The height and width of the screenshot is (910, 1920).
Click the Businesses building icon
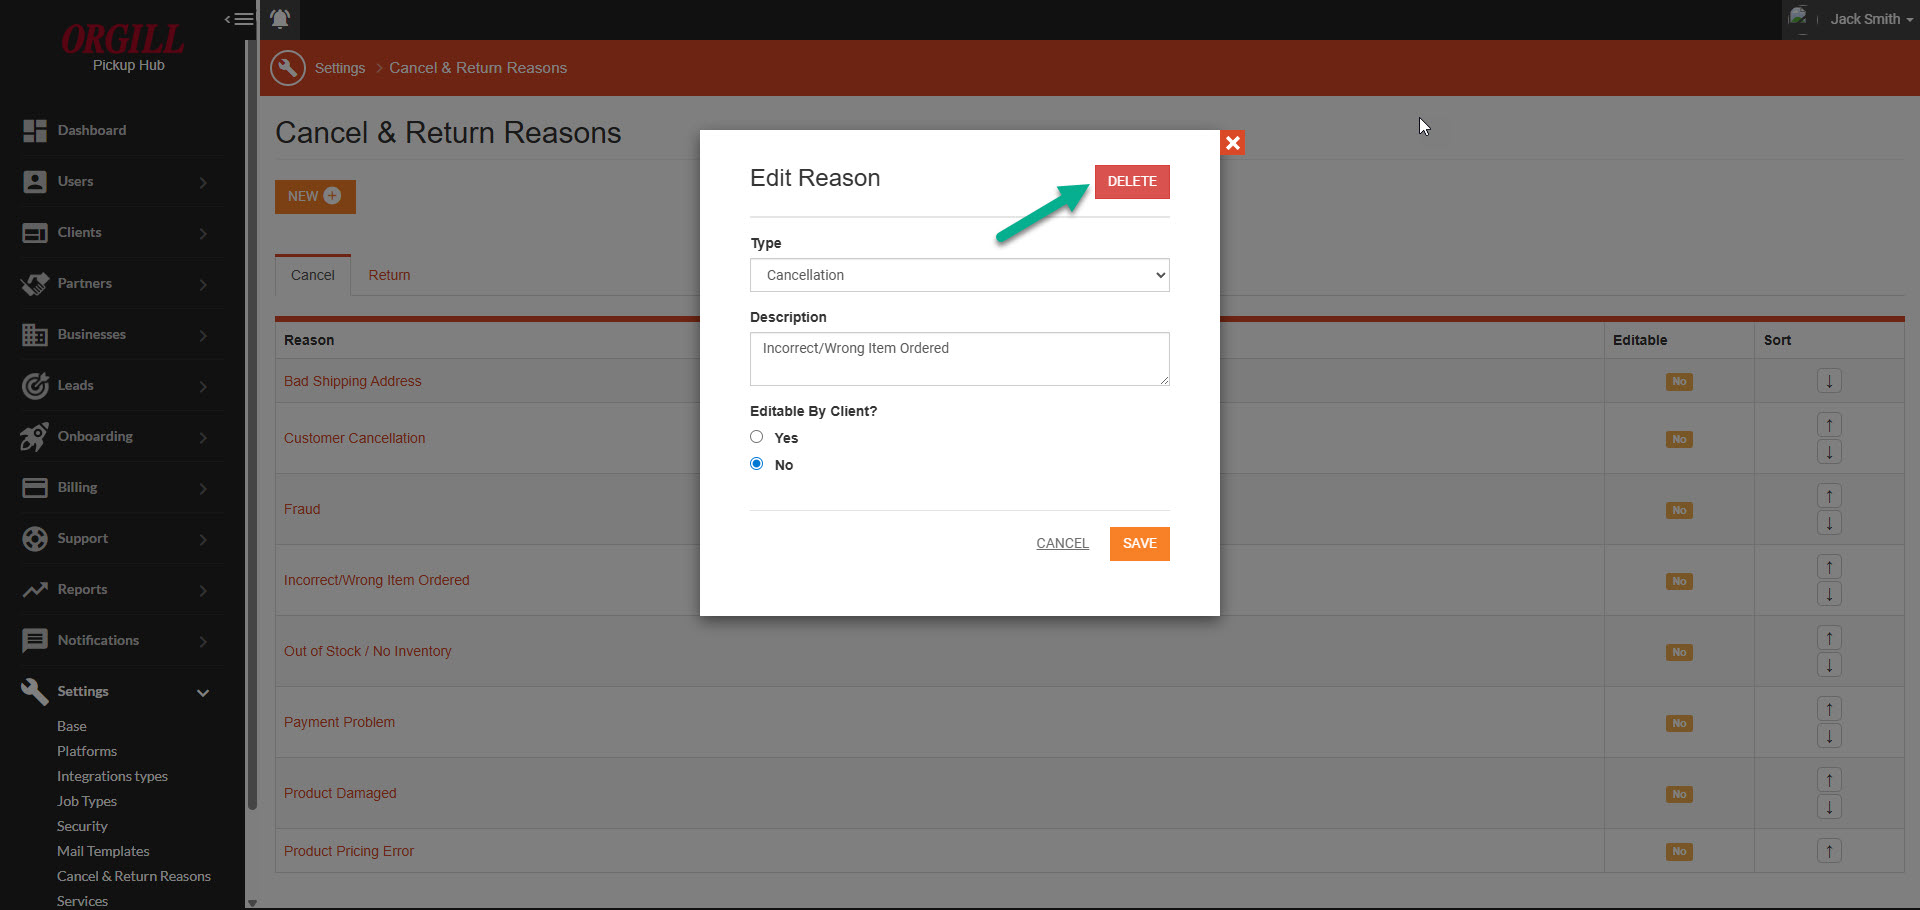pyautogui.click(x=35, y=334)
